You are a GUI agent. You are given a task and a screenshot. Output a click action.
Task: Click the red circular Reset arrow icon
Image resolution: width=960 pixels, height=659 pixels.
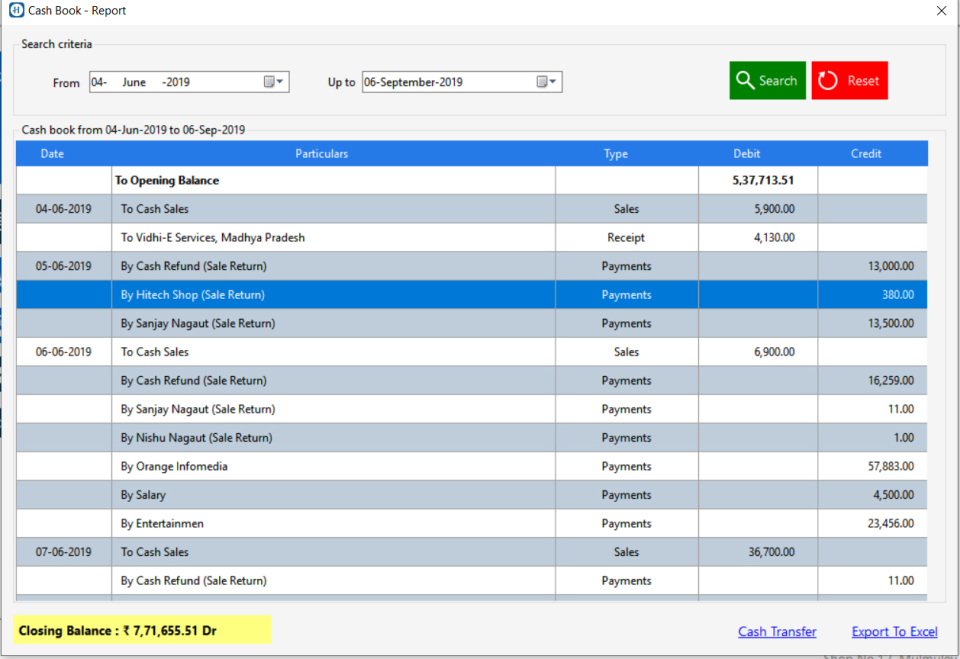(x=828, y=80)
